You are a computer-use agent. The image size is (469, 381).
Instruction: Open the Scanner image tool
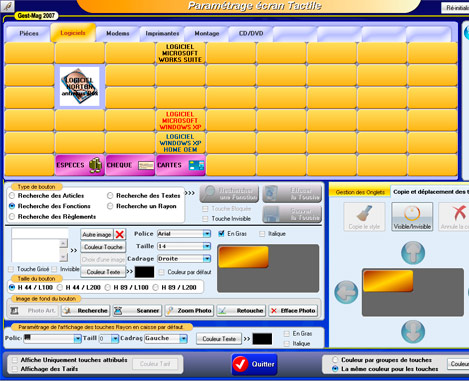tap(137, 311)
